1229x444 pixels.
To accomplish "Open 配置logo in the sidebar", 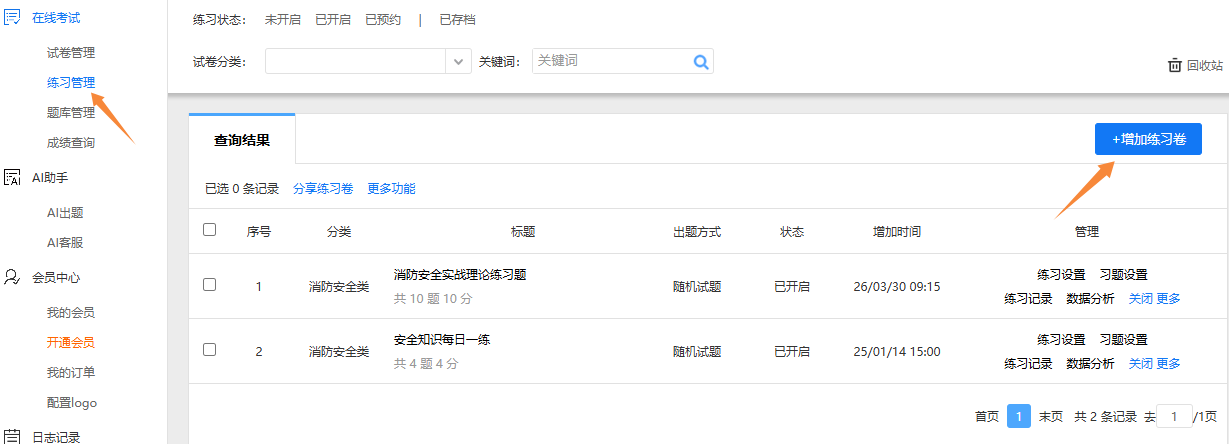I will [x=72, y=402].
